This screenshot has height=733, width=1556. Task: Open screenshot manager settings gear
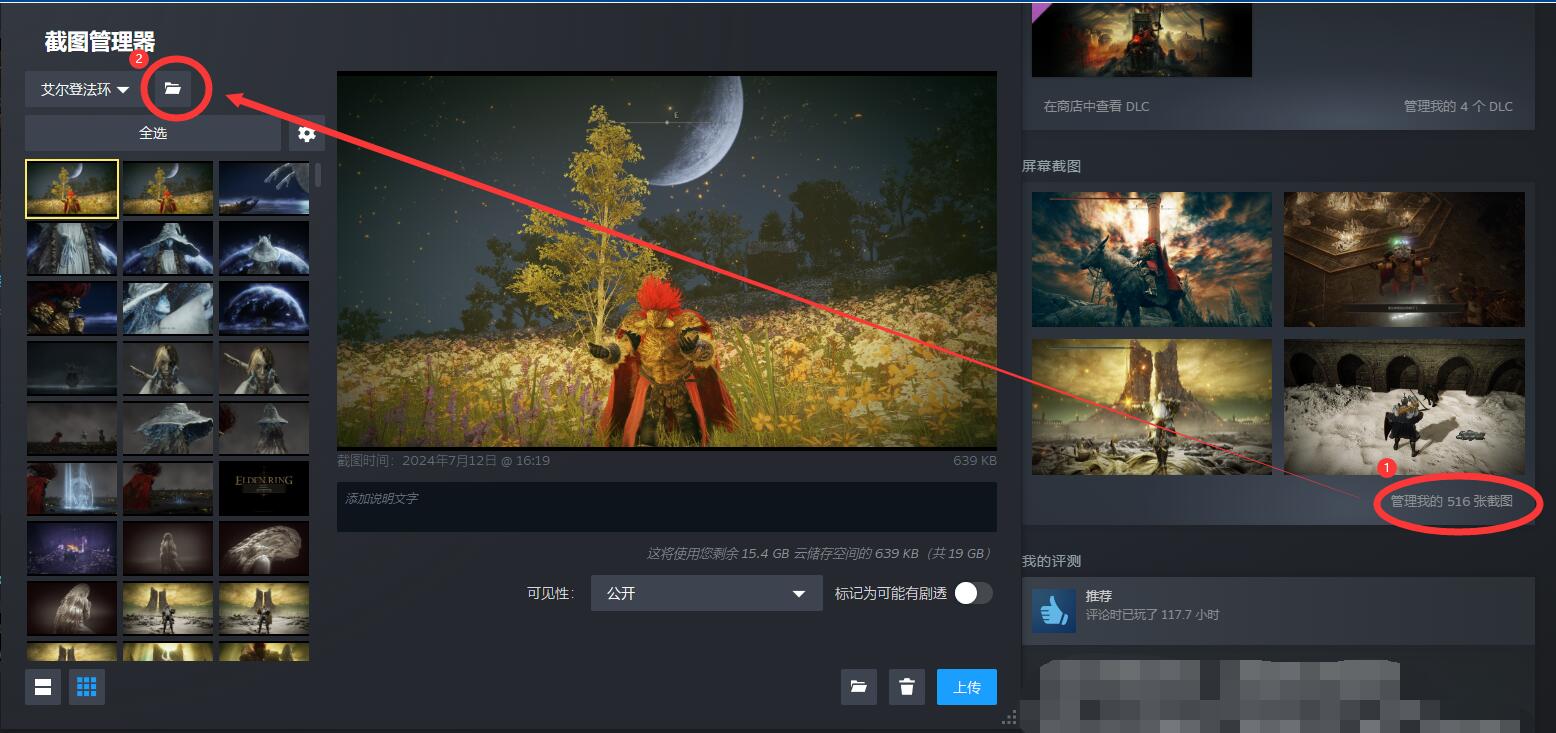point(307,133)
